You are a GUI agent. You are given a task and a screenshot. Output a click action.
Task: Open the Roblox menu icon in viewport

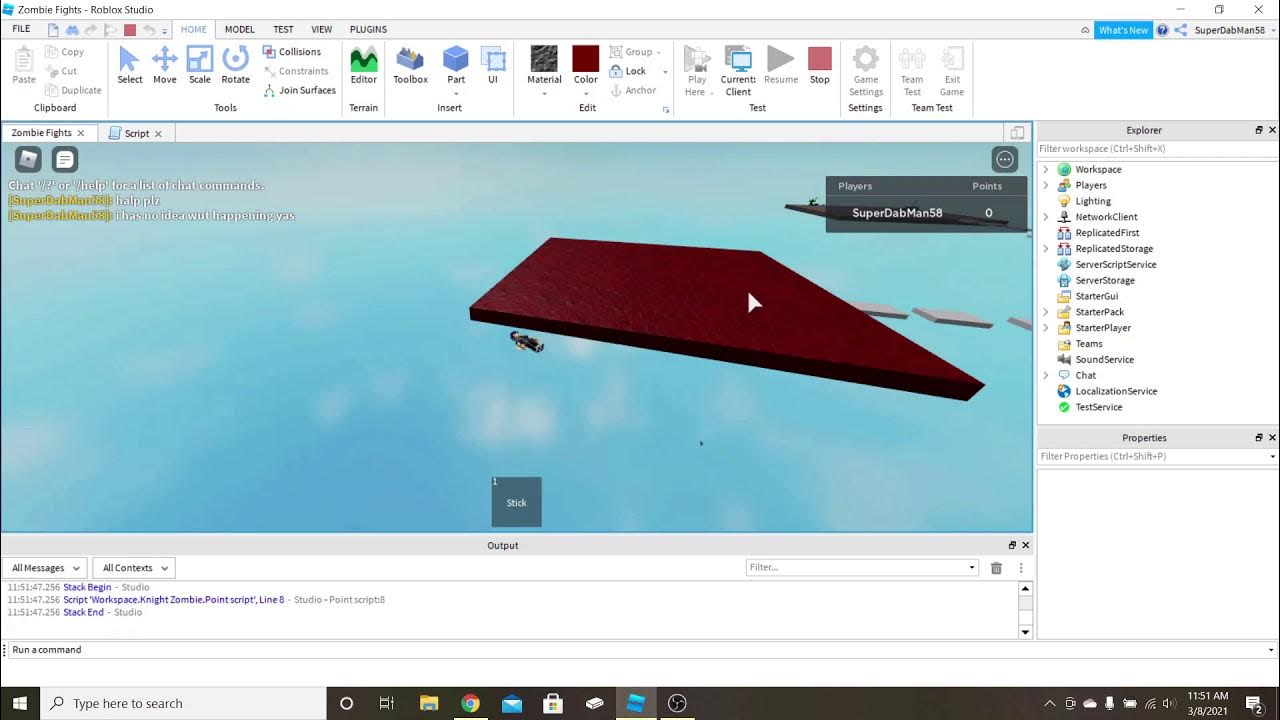pos(28,159)
